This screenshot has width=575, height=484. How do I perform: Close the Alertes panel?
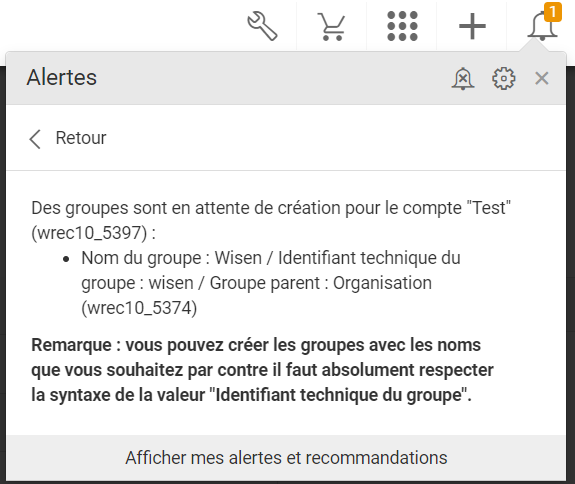542,78
